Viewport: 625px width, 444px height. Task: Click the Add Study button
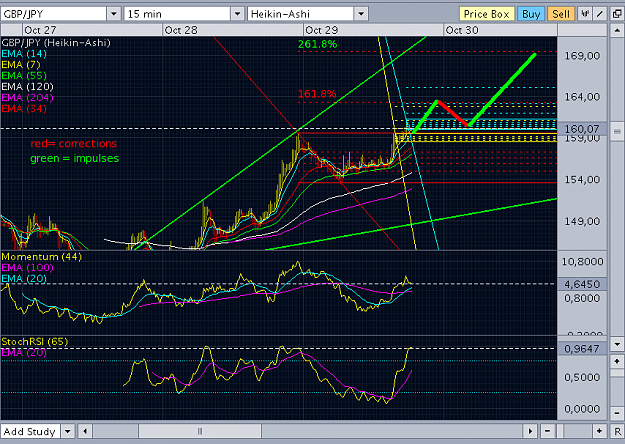(30, 431)
